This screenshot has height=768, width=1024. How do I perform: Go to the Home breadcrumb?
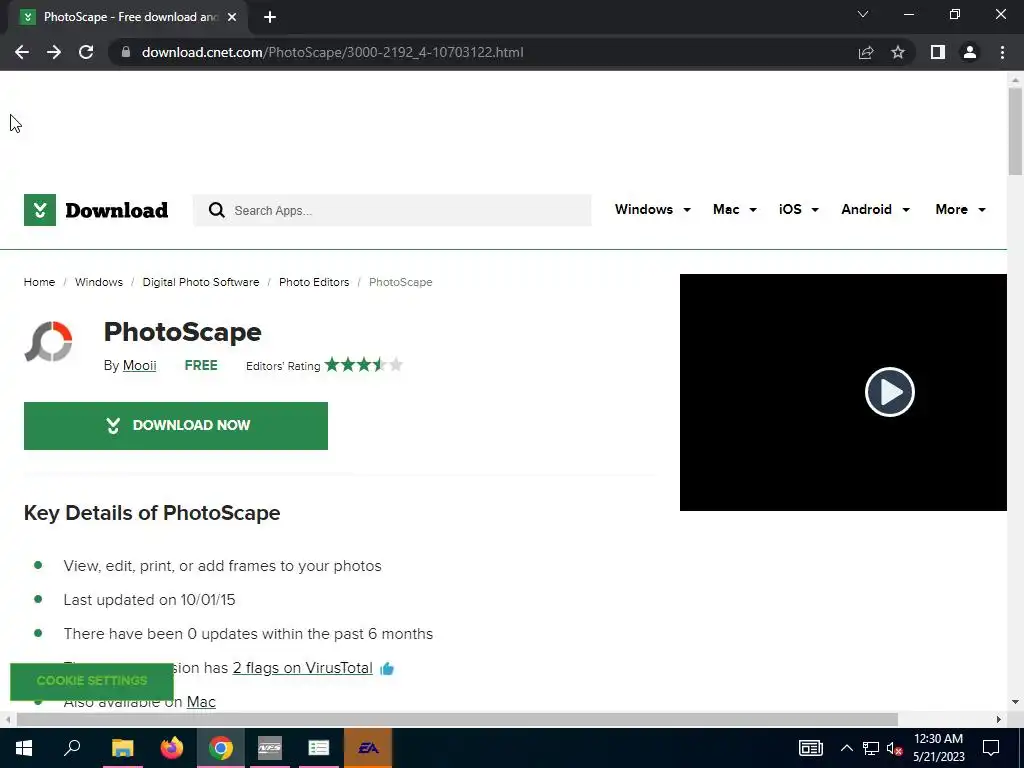pyautogui.click(x=39, y=282)
